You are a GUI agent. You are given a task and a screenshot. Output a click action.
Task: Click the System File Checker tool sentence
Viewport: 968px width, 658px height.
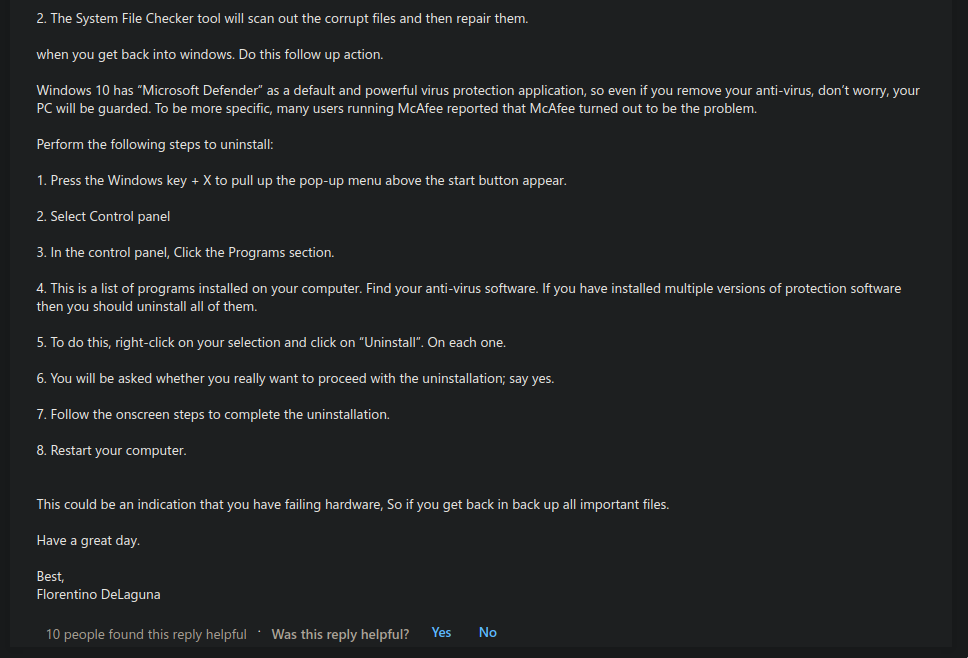[282, 19]
